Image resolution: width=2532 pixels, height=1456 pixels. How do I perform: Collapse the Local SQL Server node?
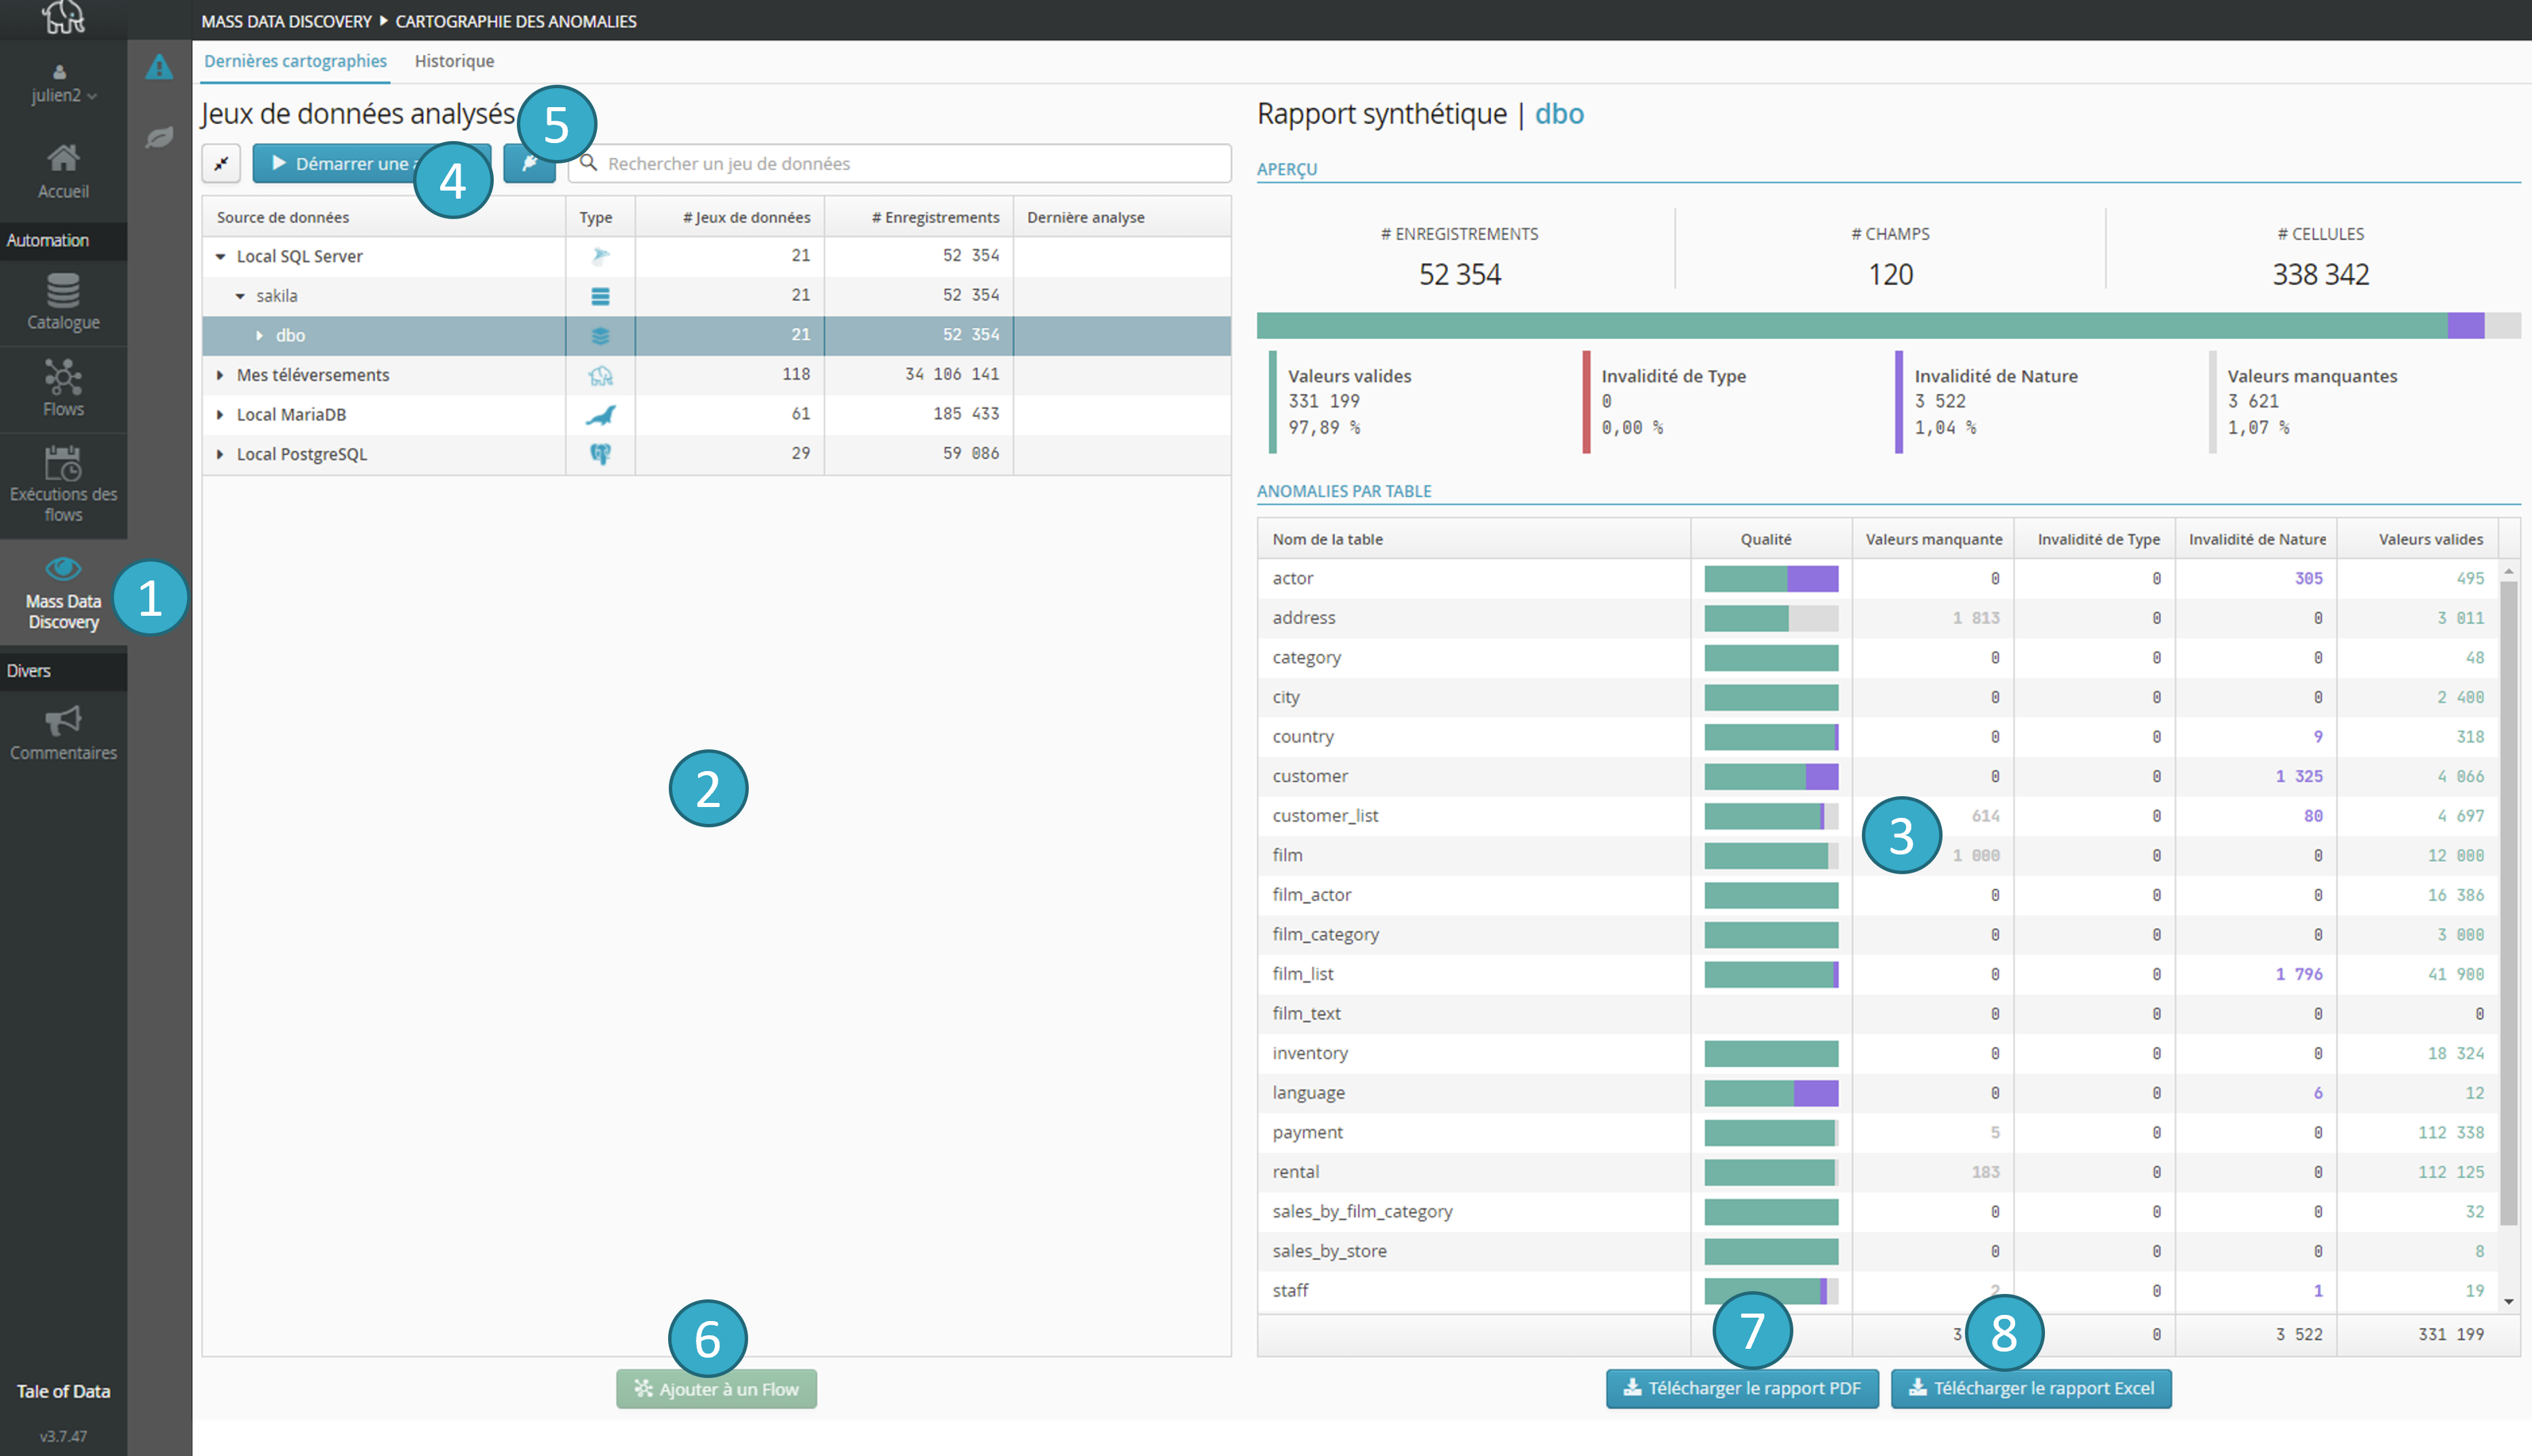220,256
